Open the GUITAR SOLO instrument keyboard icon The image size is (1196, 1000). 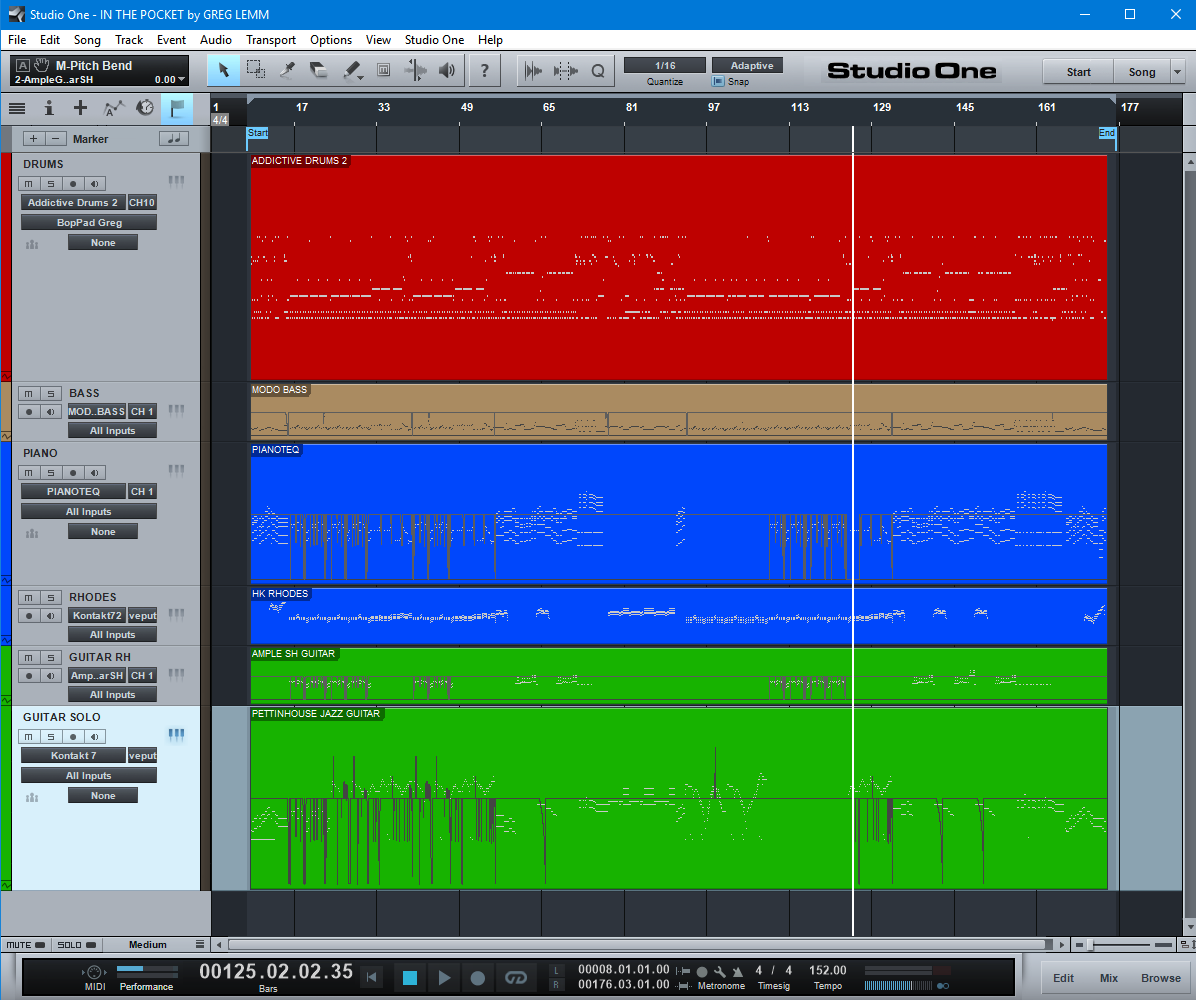pos(176,735)
